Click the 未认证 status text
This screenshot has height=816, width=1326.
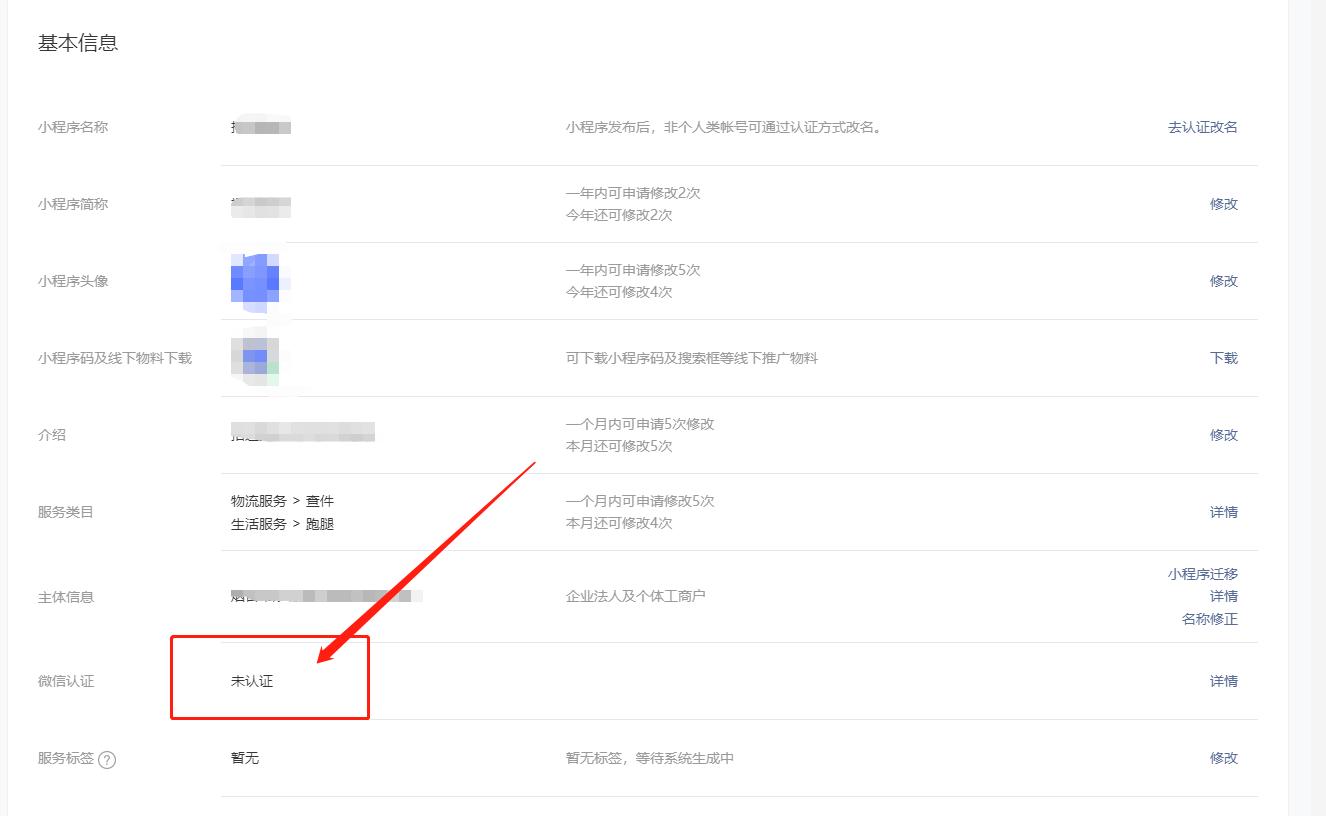252,681
